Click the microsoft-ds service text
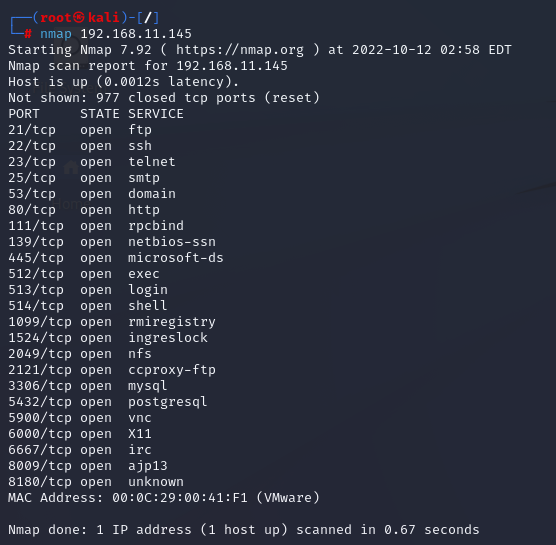556x545 pixels. 176,258
